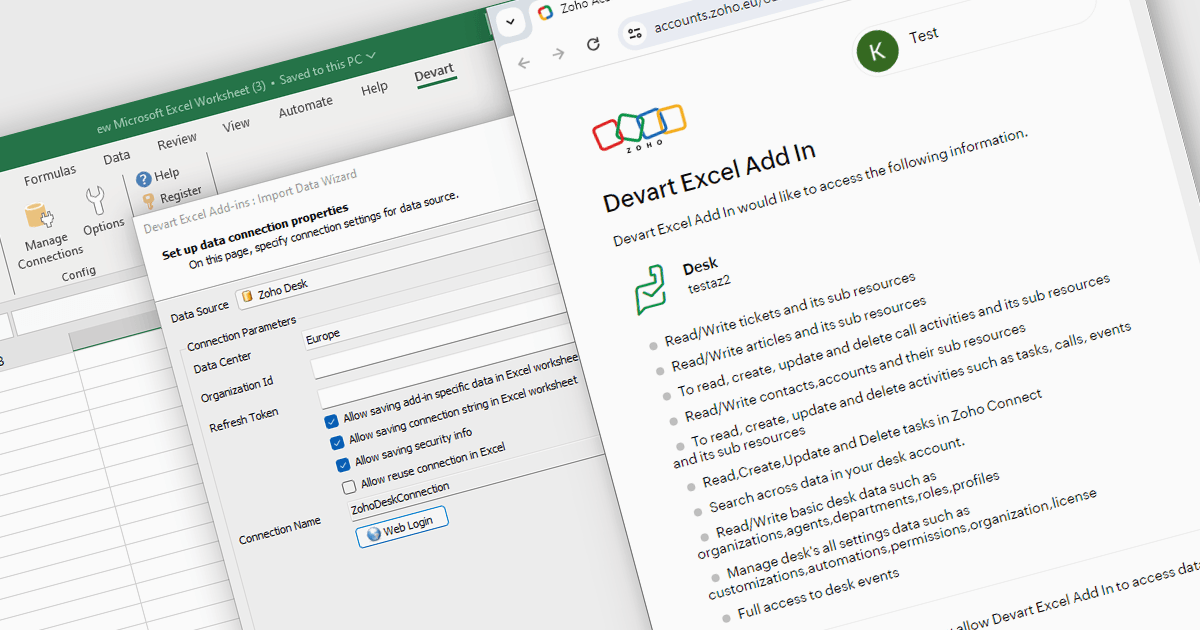Click the Register key icon
Screen dimensions: 1200x630
148,200
